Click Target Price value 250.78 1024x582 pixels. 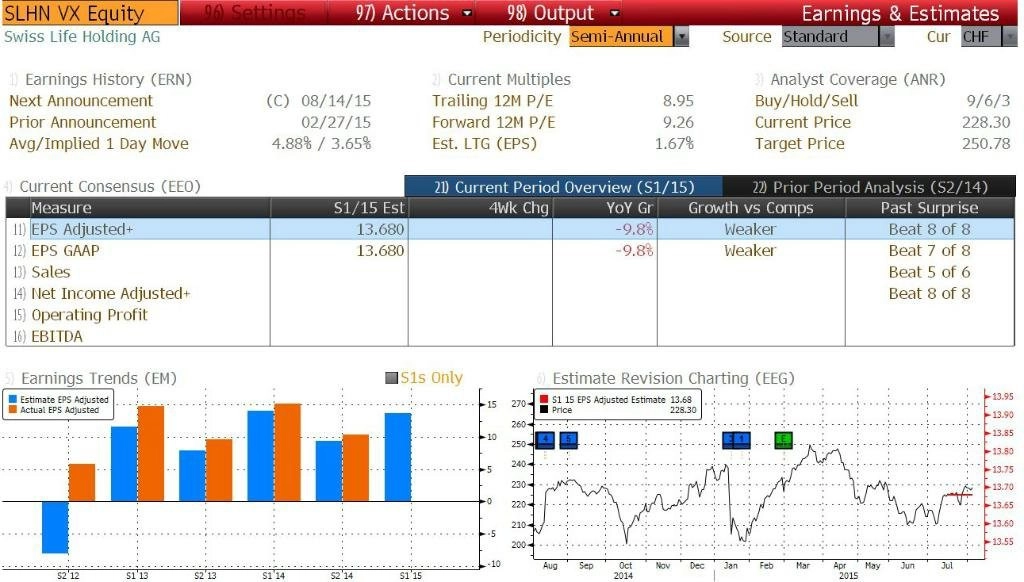(986, 144)
